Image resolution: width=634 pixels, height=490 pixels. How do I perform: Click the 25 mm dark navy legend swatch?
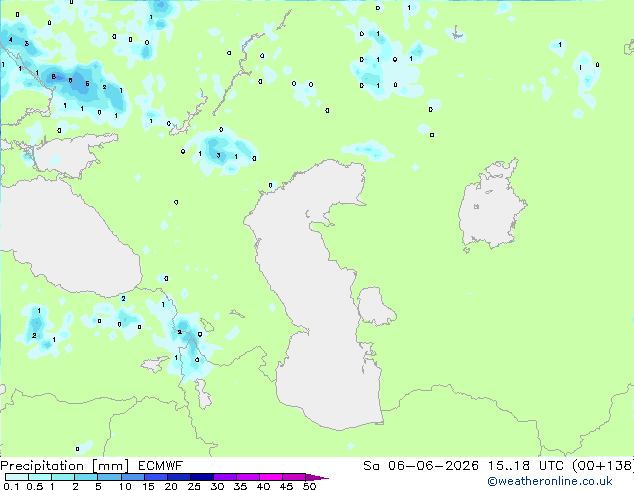coord(201,477)
